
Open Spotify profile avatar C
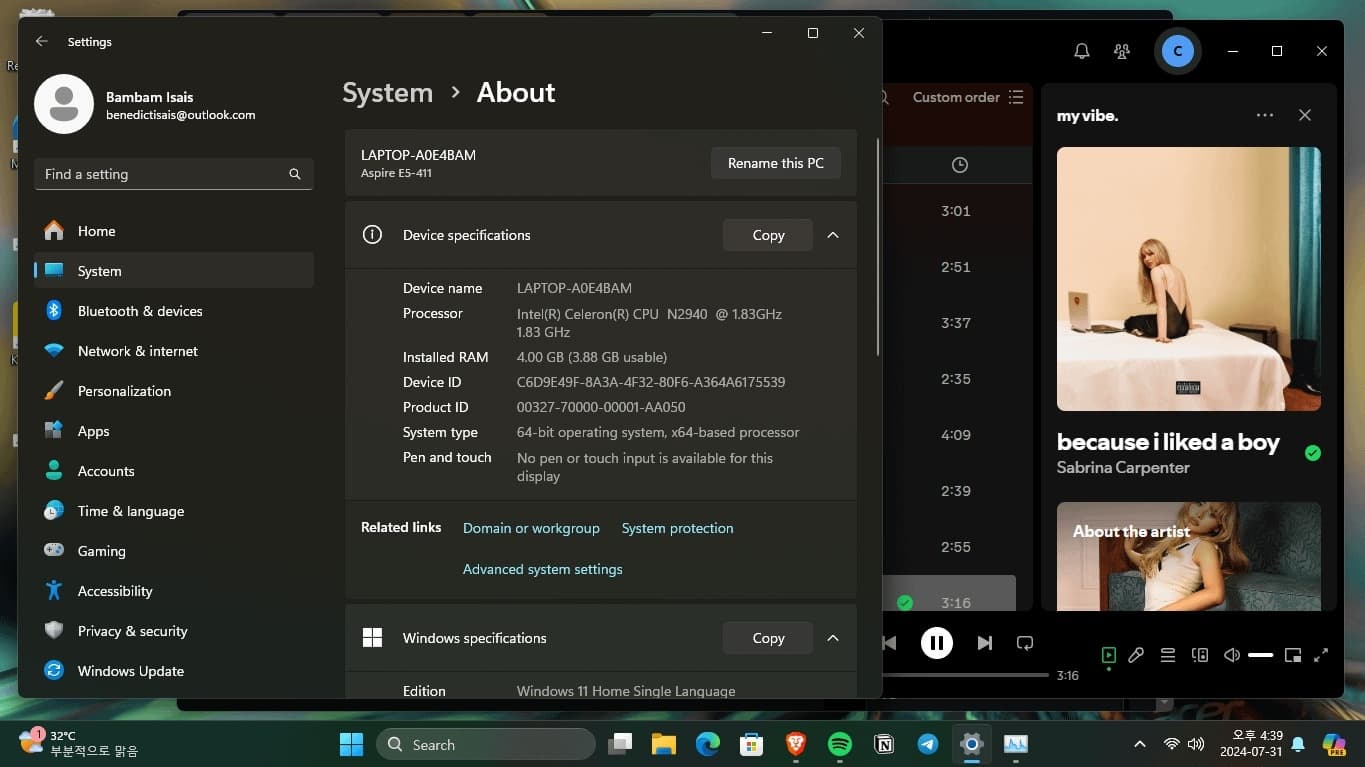[x=1177, y=51]
